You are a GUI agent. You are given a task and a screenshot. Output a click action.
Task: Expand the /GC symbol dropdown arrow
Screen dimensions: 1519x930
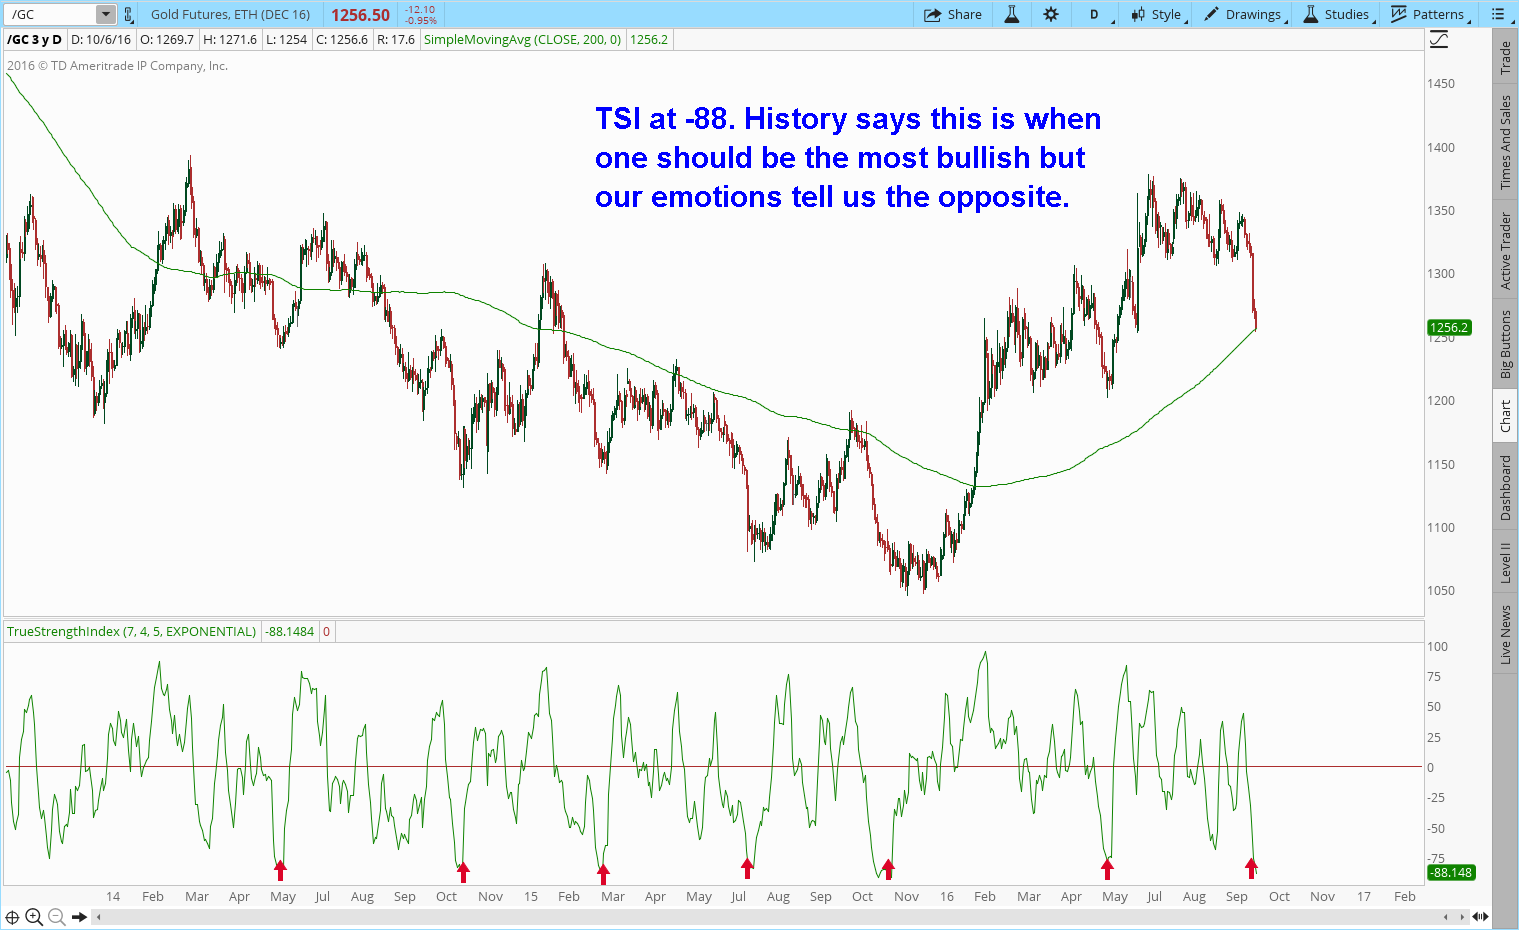coord(105,15)
